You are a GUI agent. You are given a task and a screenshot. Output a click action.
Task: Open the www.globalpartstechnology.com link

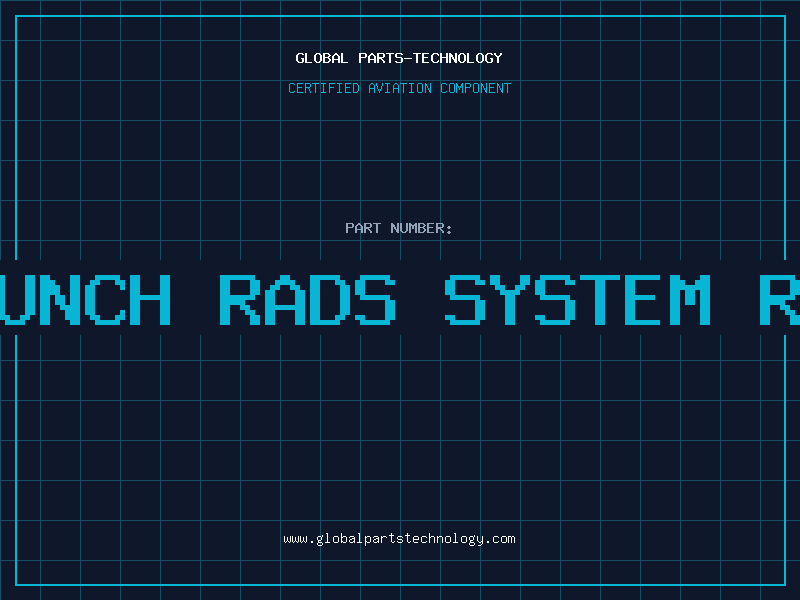click(x=399, y=539)
